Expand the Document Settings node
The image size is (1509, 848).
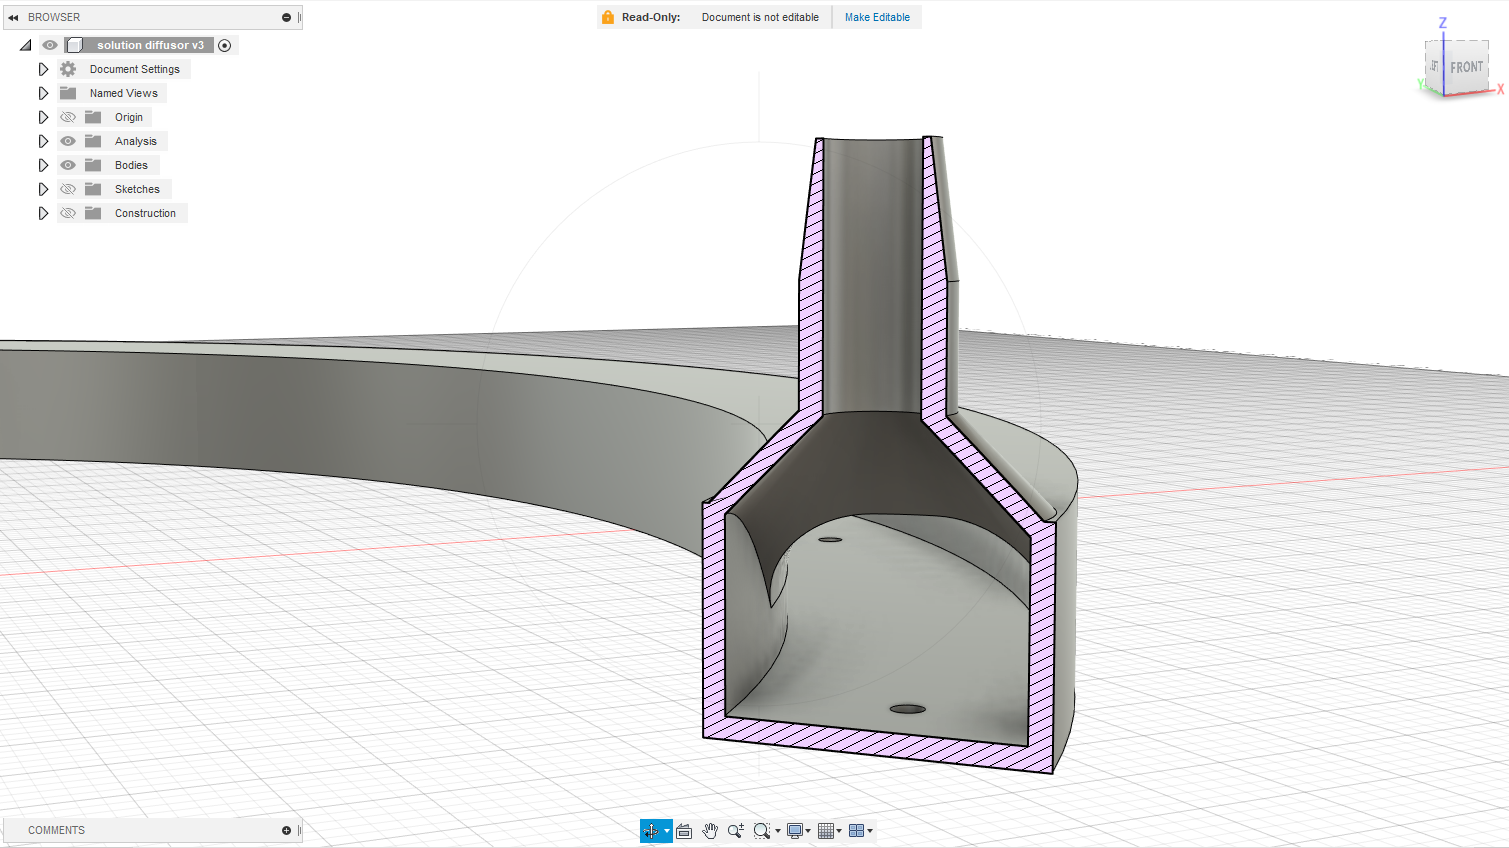pyautogui.click(x=43, y=69)
